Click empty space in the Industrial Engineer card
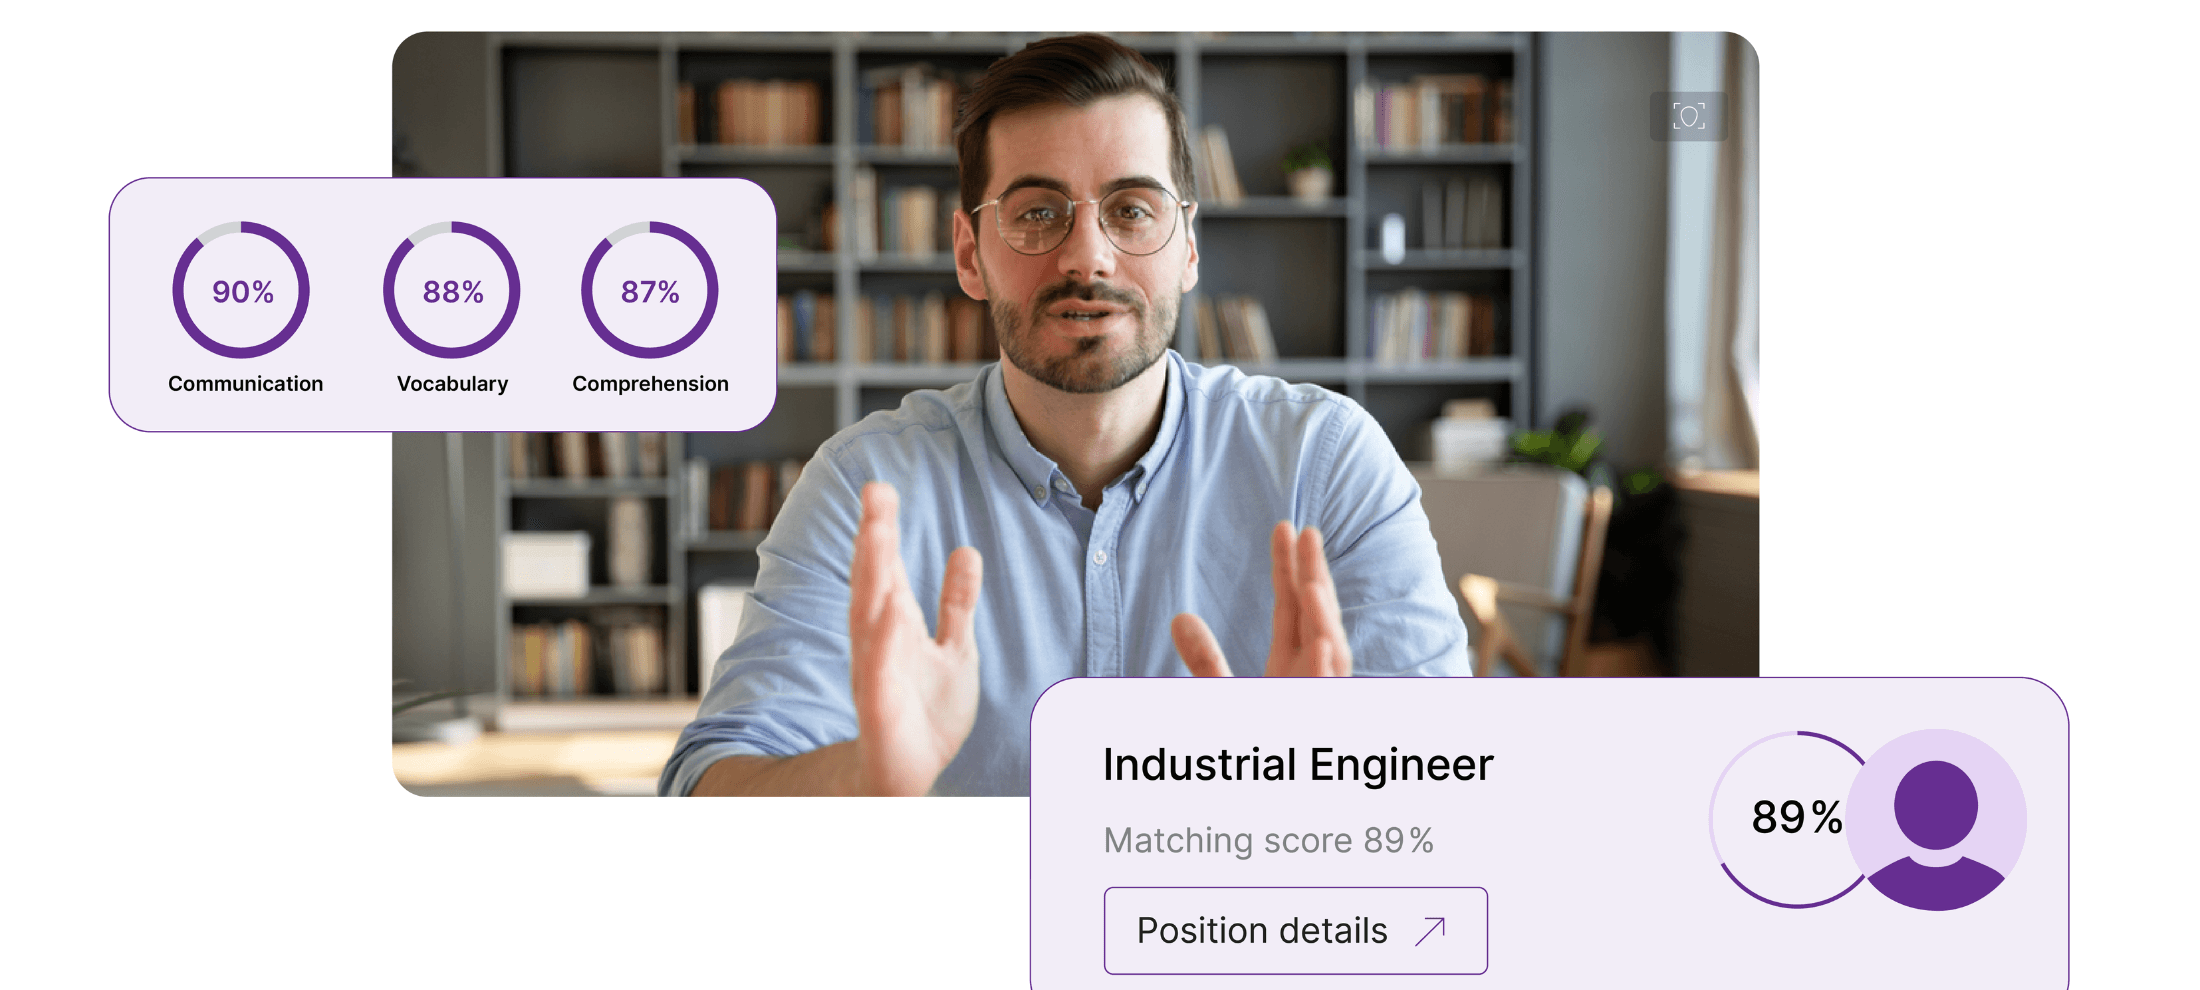 1600,930
